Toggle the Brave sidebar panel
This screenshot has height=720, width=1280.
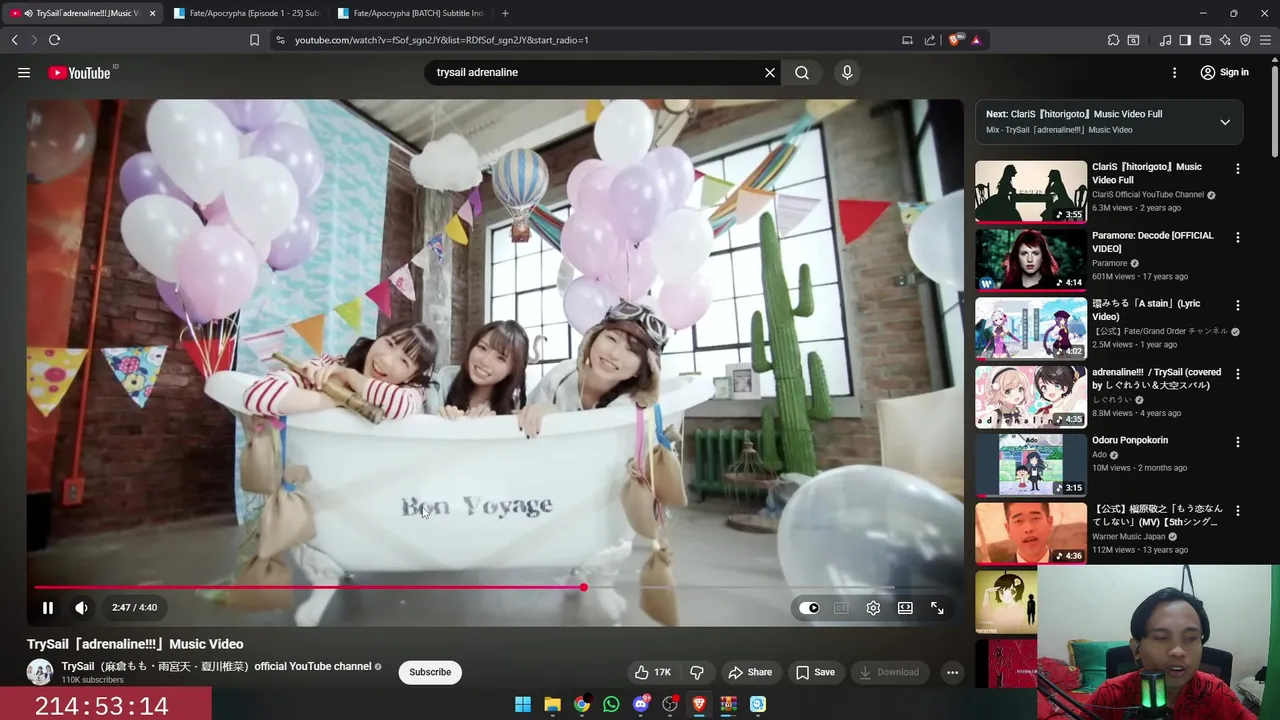point(1185,40)
